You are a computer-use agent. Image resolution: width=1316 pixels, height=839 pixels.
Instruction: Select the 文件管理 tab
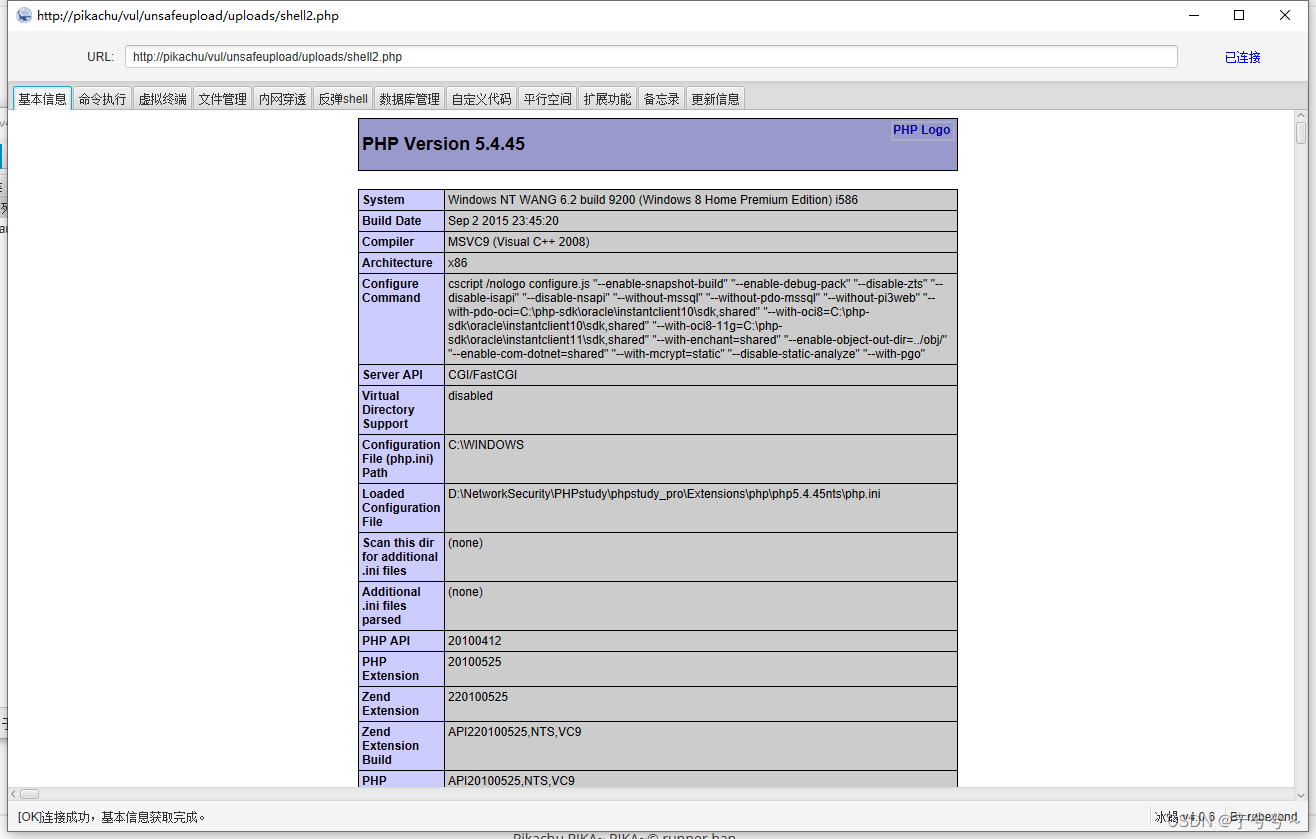click(222, 99)
